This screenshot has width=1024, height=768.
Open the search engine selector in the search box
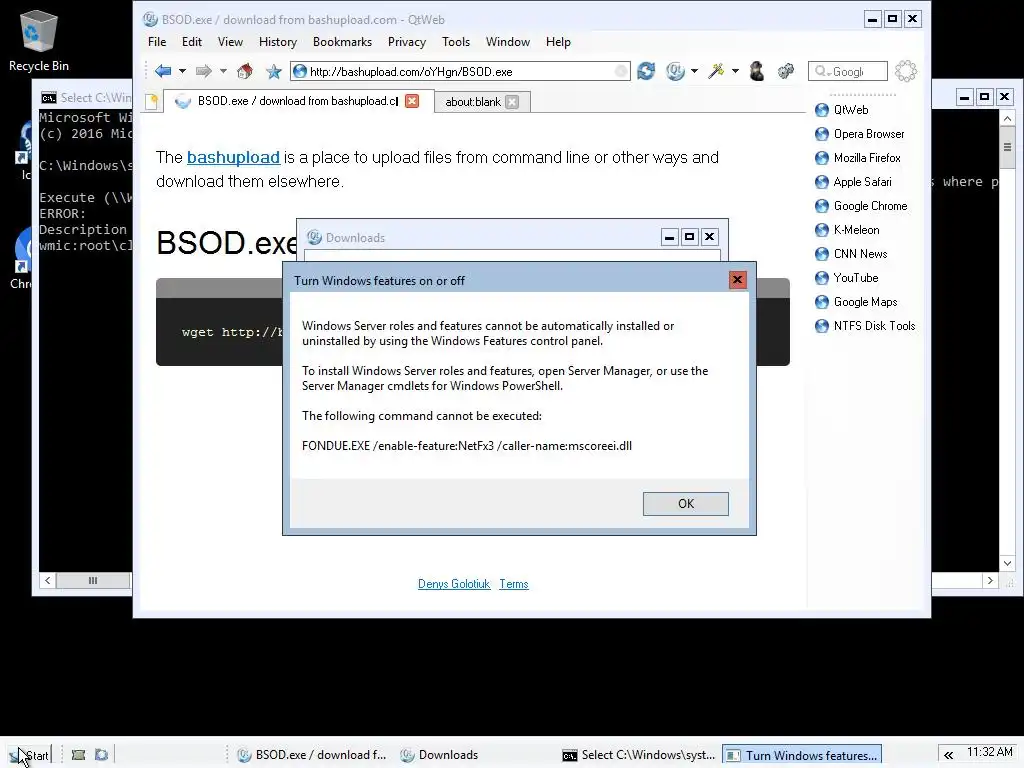(822, 71)
